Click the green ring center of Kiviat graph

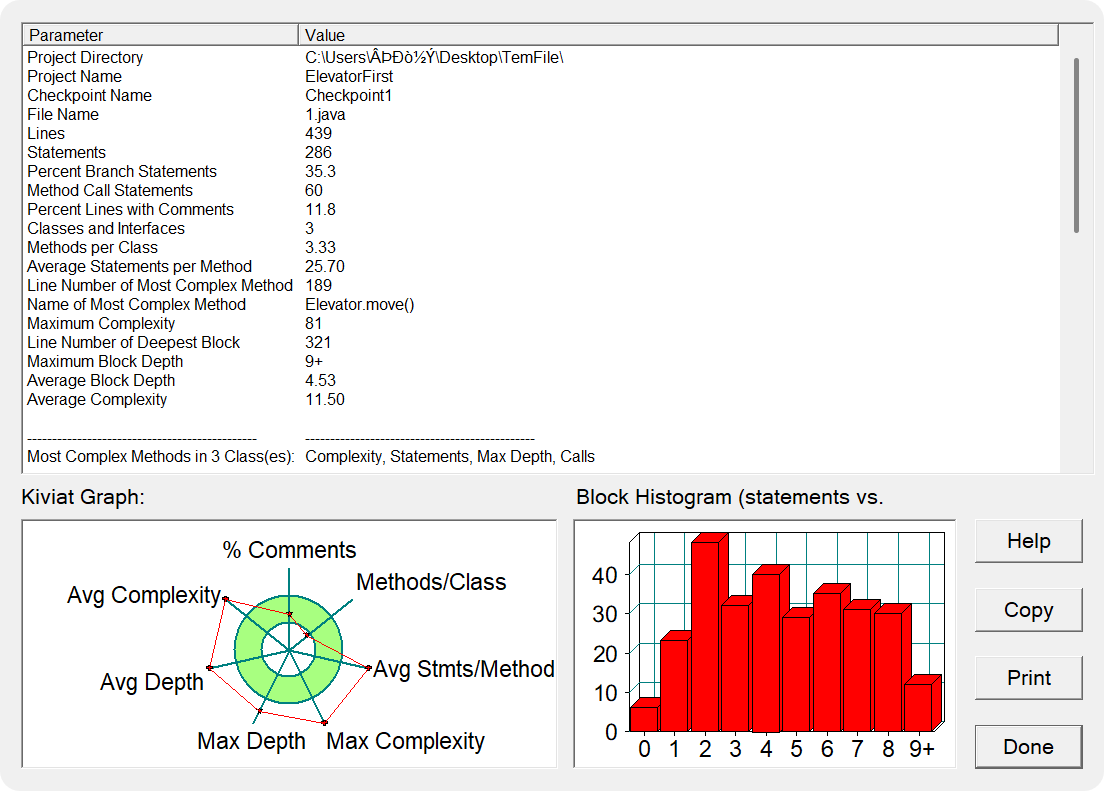click(x=289, y=649)
